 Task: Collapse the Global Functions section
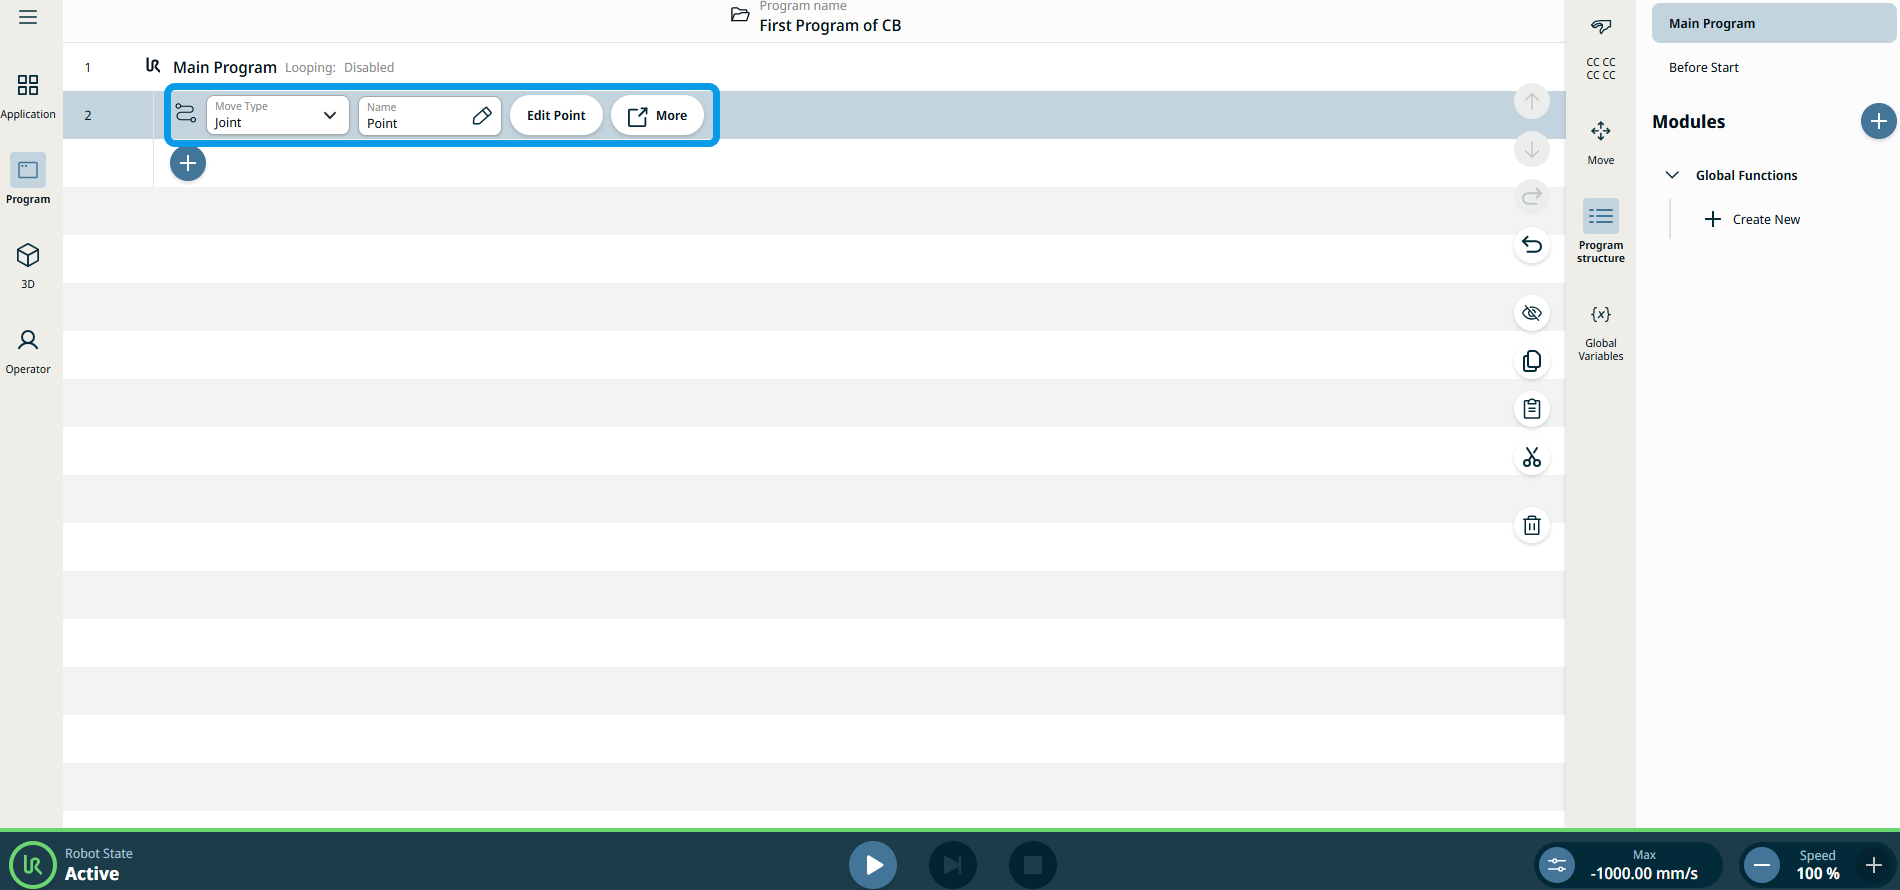pos(1672,175)
